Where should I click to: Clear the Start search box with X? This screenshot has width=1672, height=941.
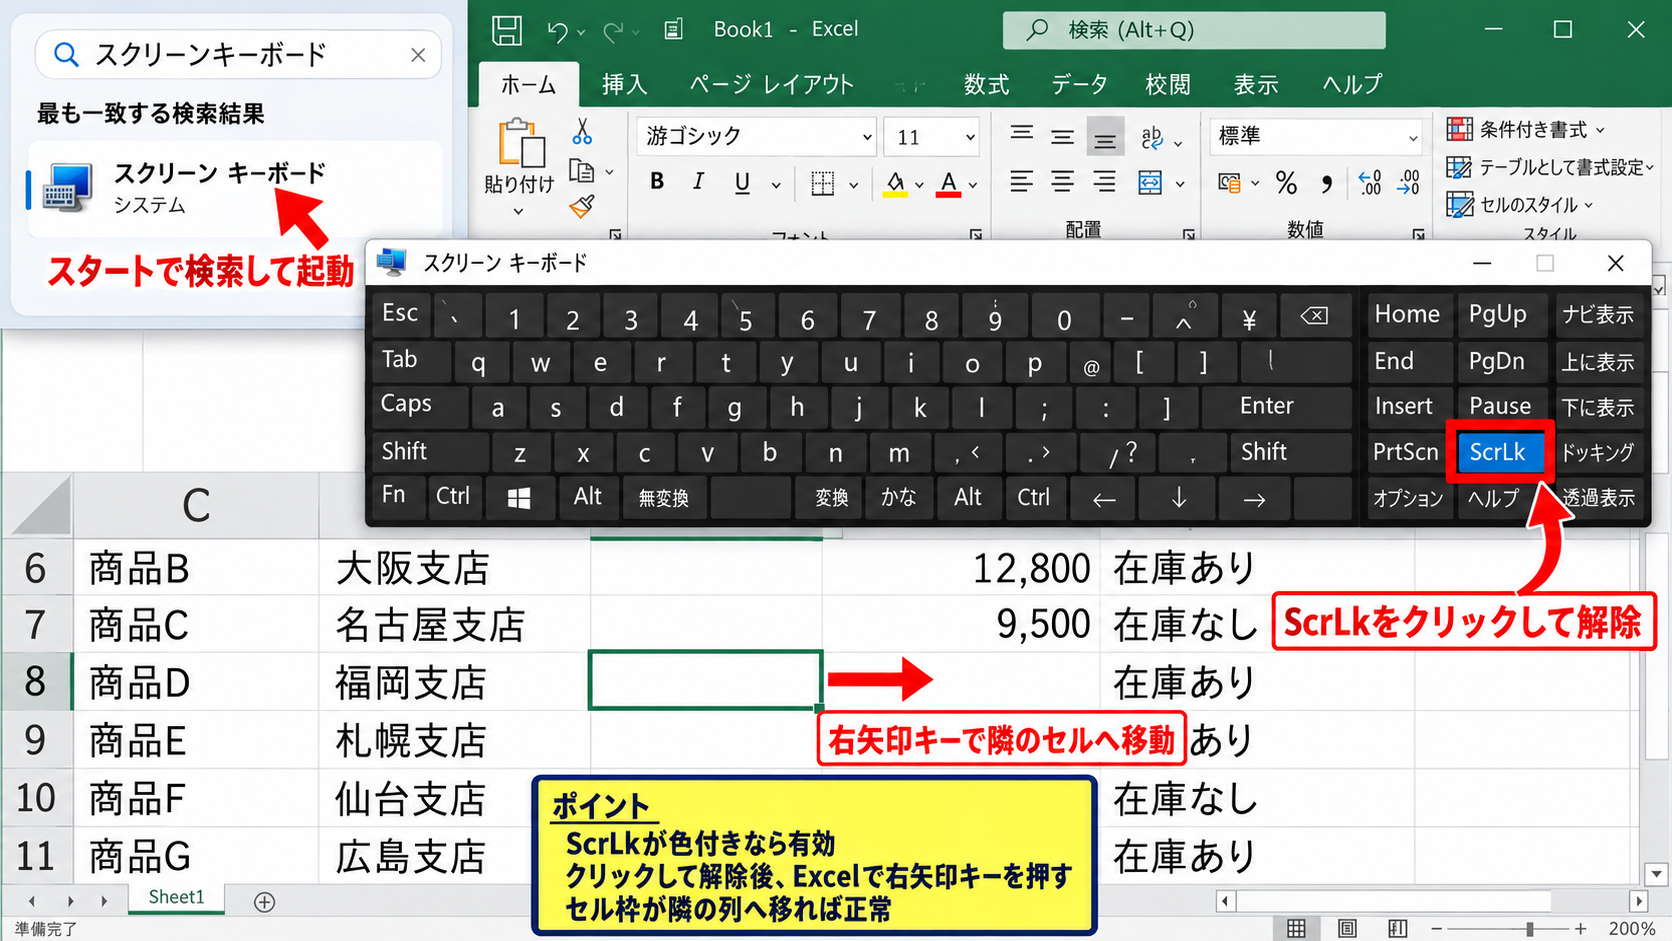tap(418, 55)
